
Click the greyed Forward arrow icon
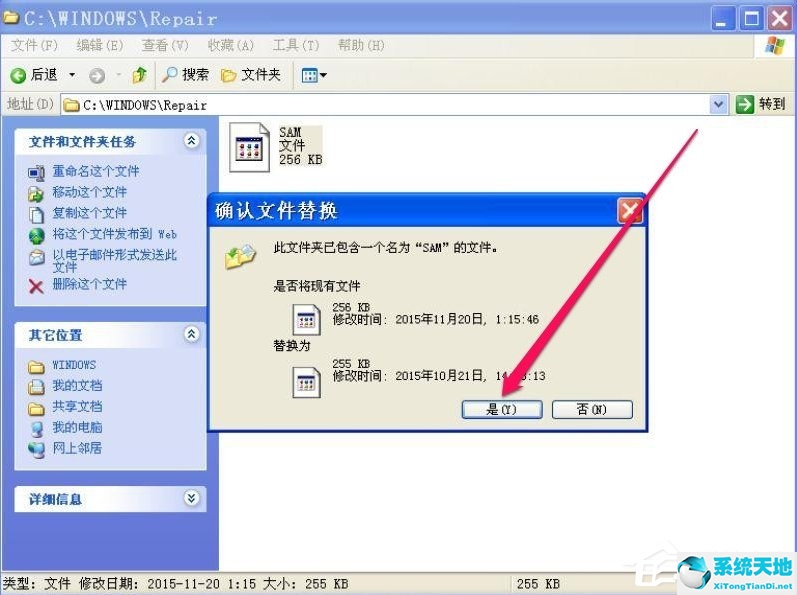click(97, 76)
